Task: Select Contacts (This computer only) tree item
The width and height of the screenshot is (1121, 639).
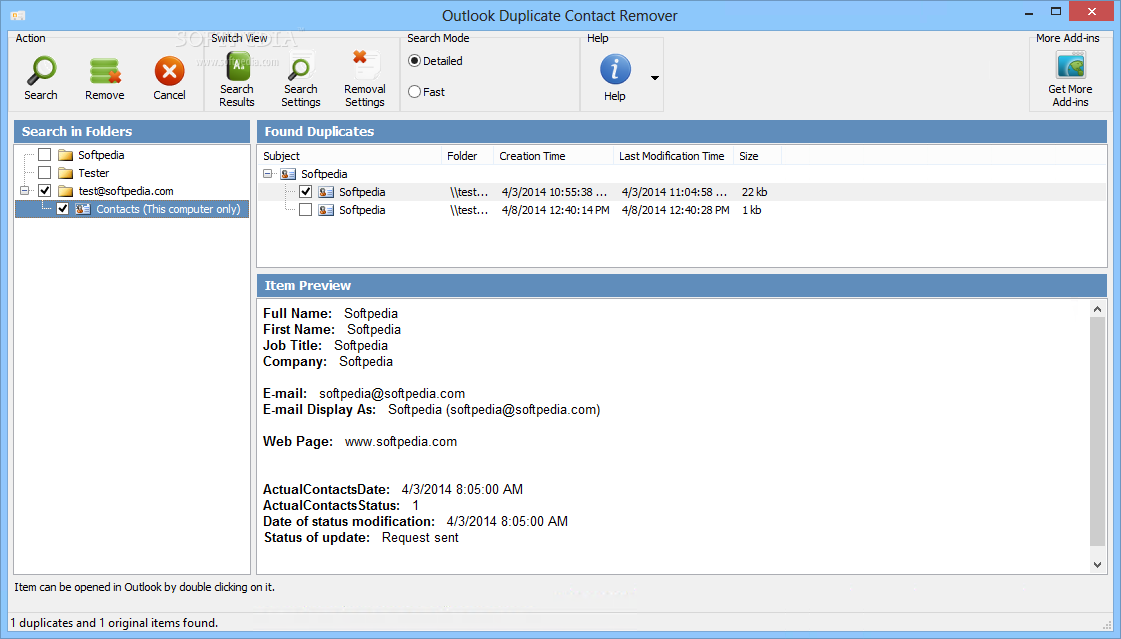Action: pos(168,209)
